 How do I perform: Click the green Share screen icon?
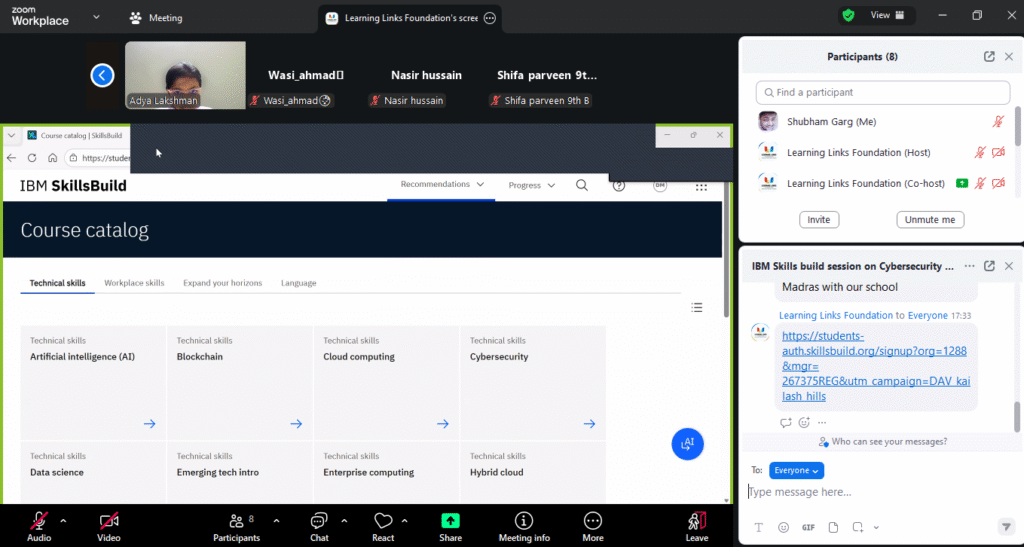pos(450,521)
